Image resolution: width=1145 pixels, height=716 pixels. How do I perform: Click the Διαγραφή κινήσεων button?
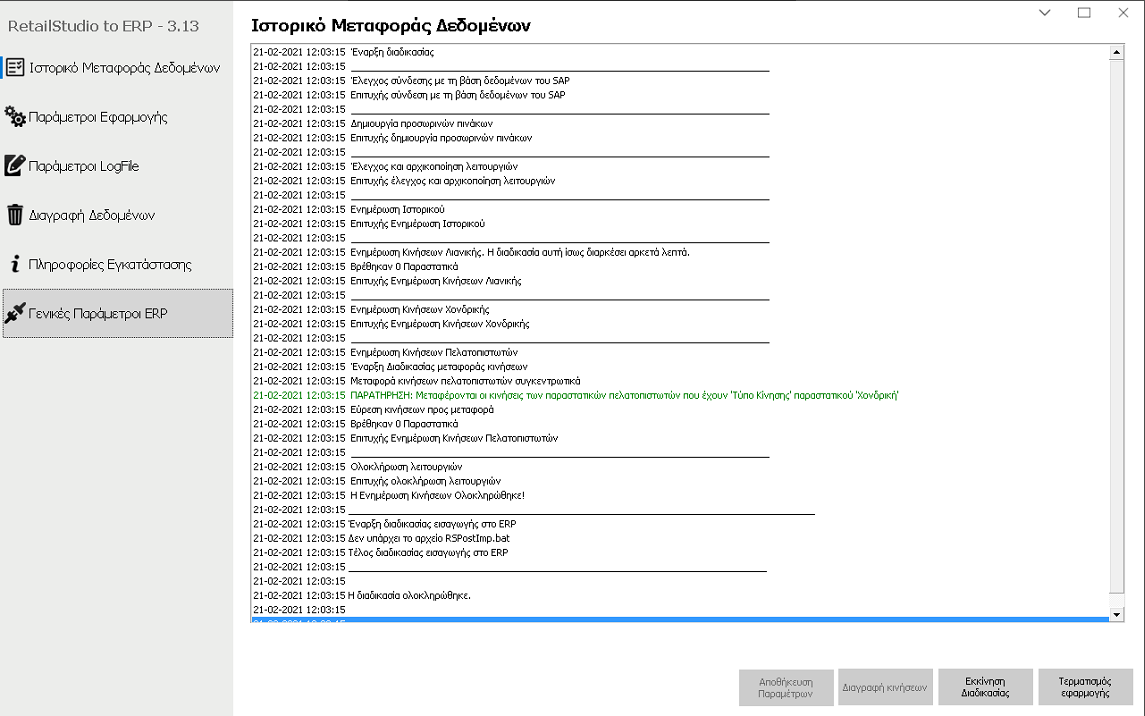[885, 687]
